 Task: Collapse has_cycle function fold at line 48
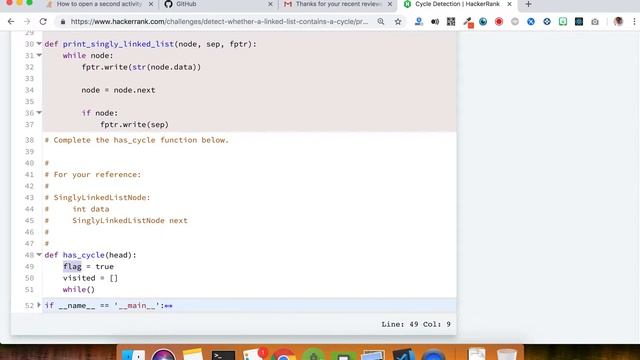click(x=39, y=254)
